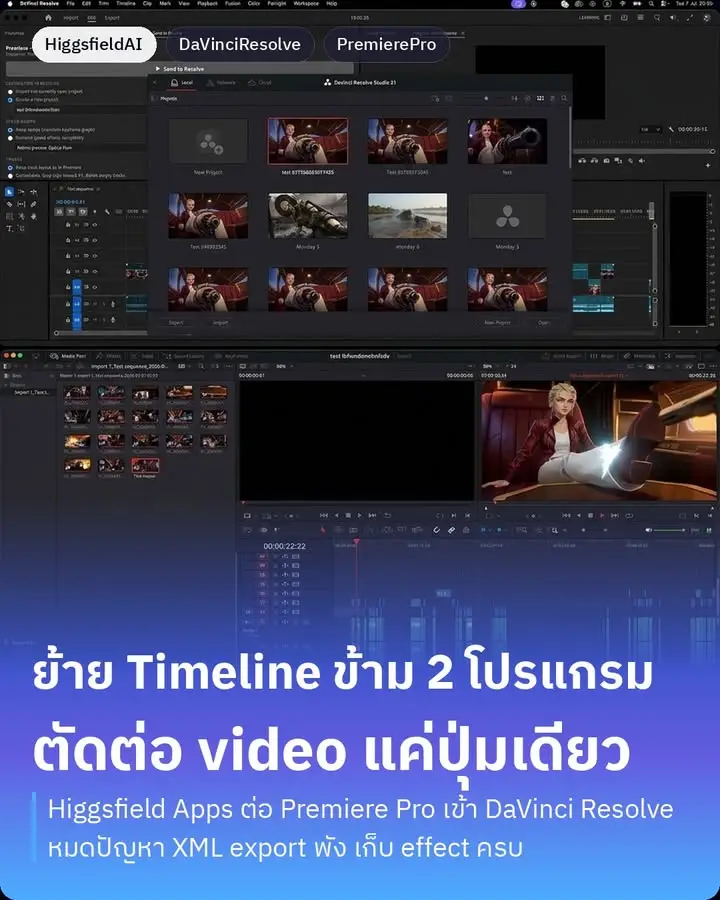Image resolution: width=720 pixels, height=900 pixels.
Task: Click the Export button in Project Manager
Action: (x=176, y=323)
